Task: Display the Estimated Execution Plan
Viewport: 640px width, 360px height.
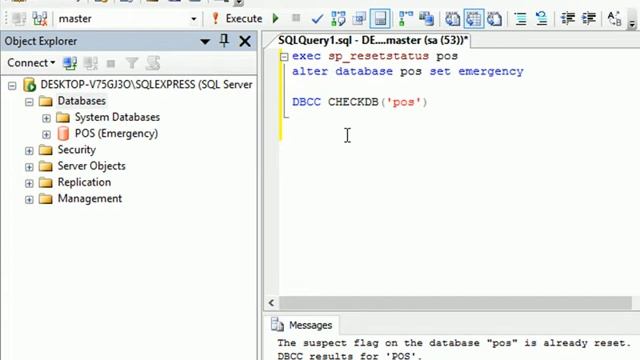Action: coord(338,19)
